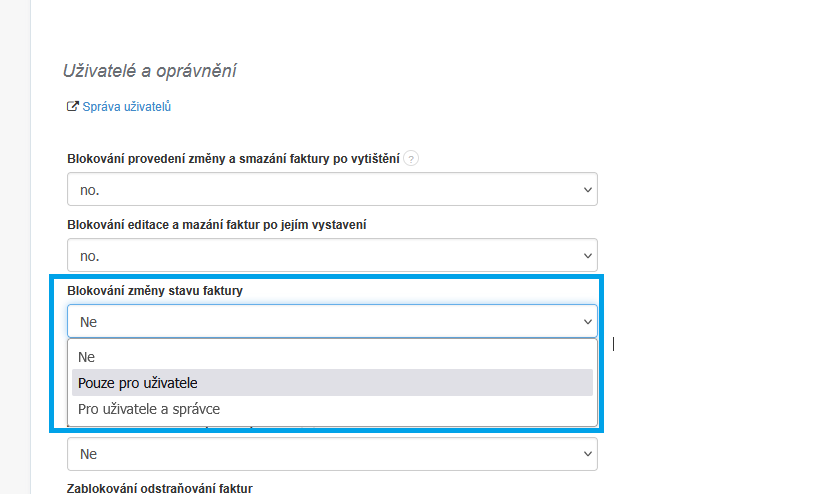Click the chevron of the 'po jejím vystavení' dropdown
The width and height of the screenshot is (816, 494).
586,255
